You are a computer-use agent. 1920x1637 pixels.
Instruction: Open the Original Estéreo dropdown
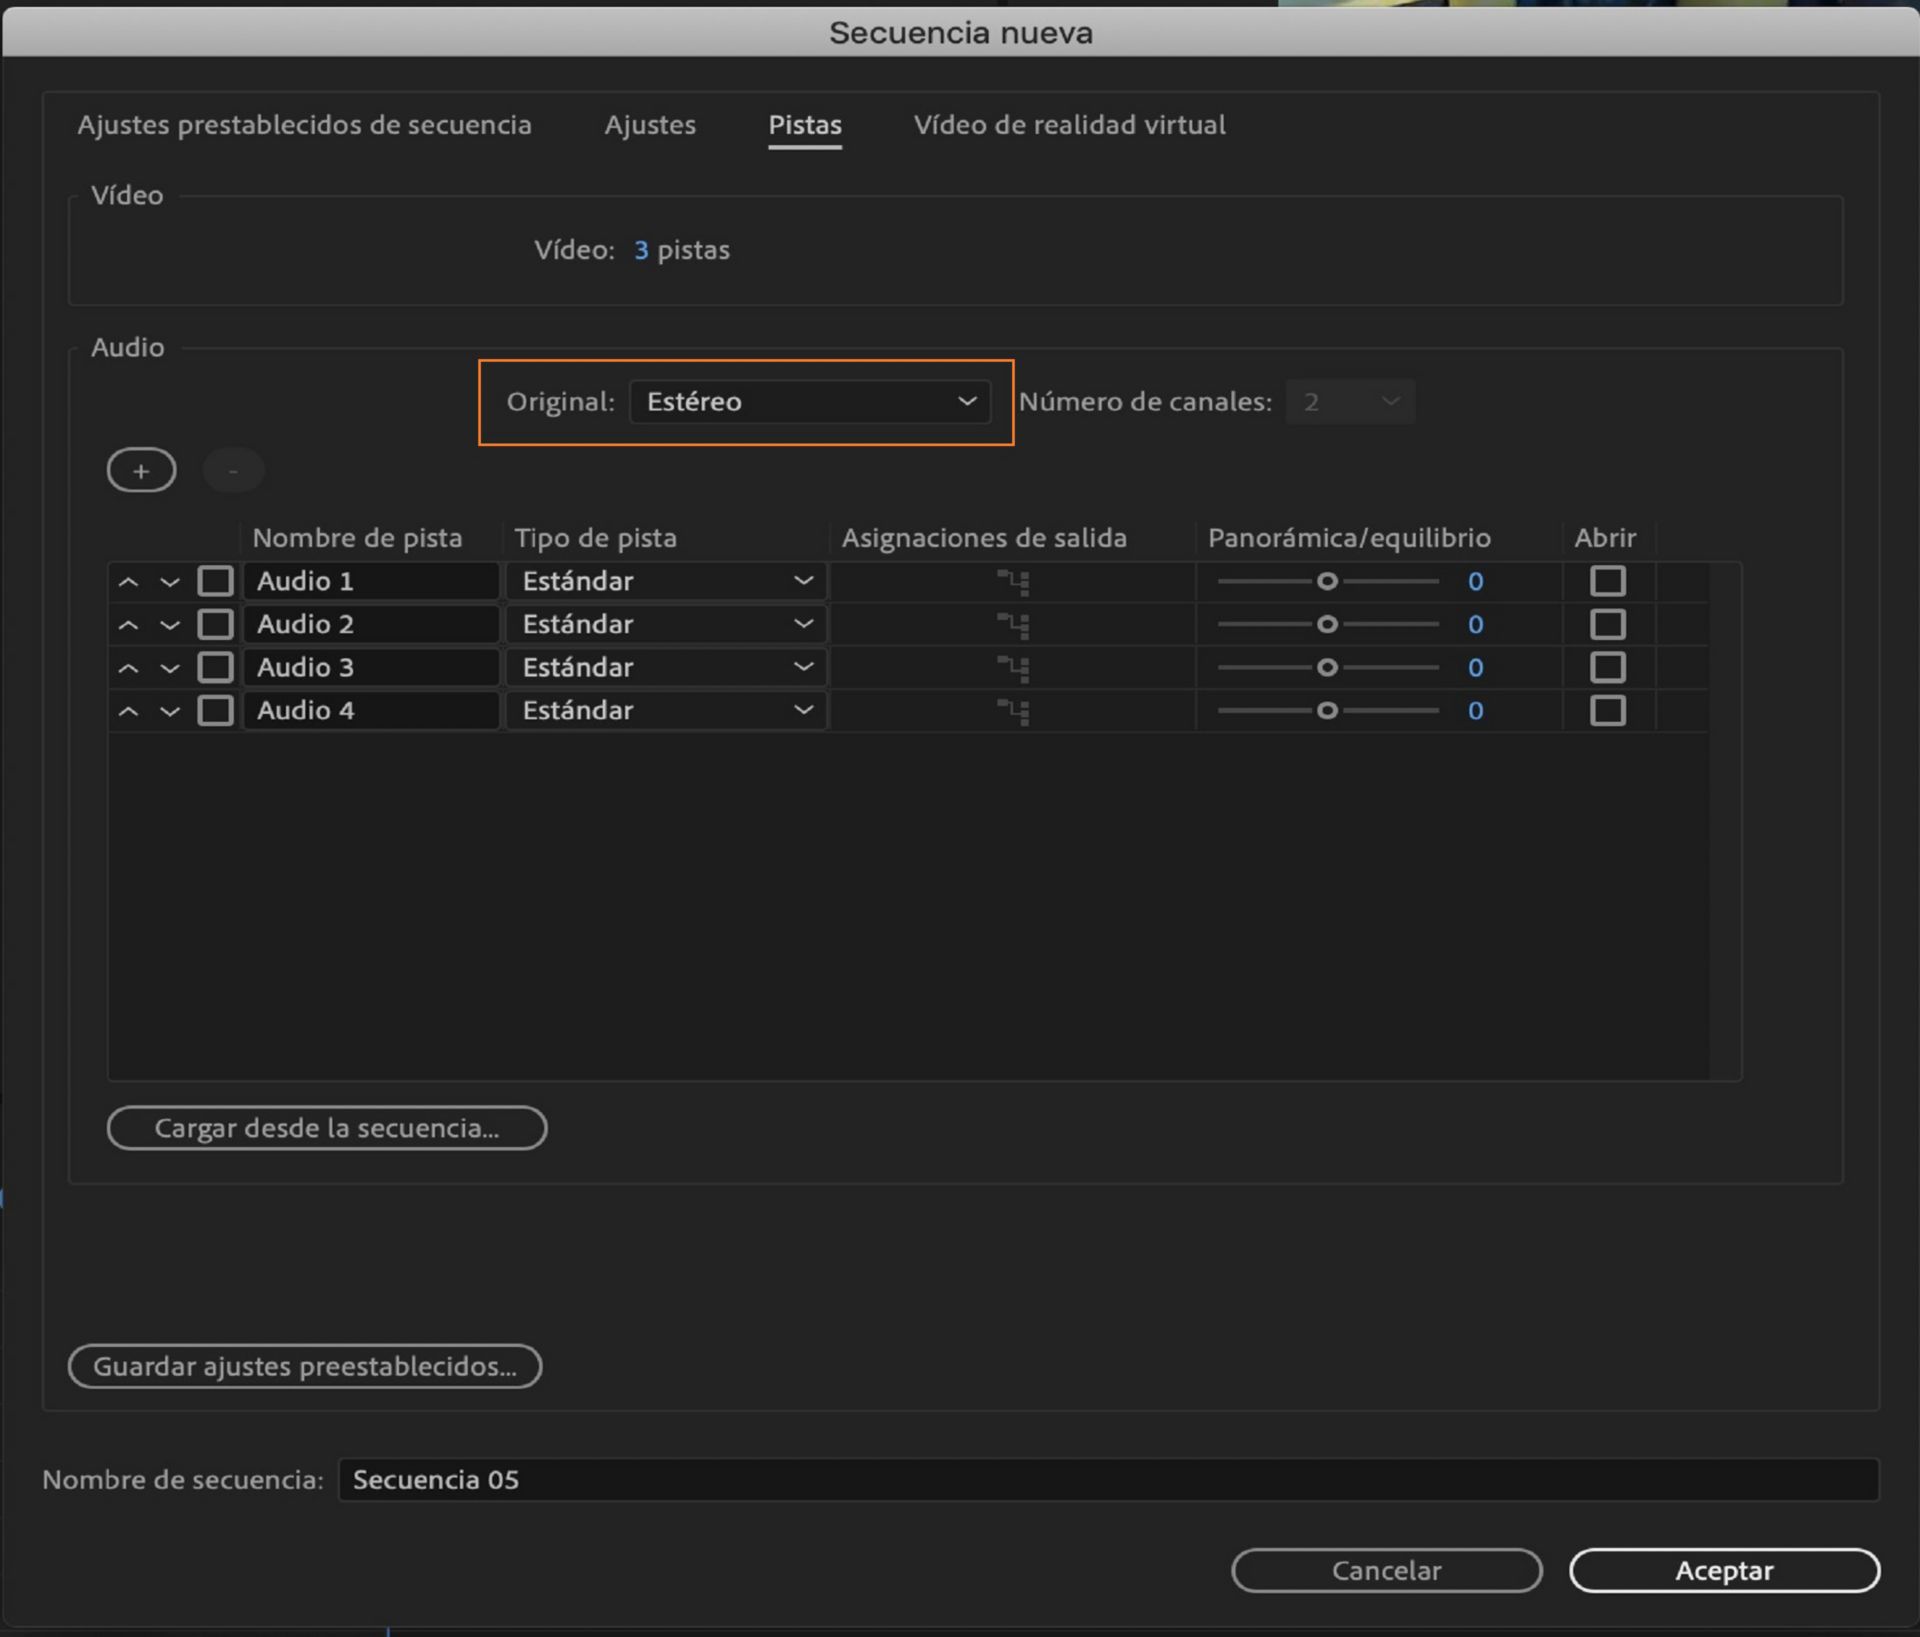(810, 401)
